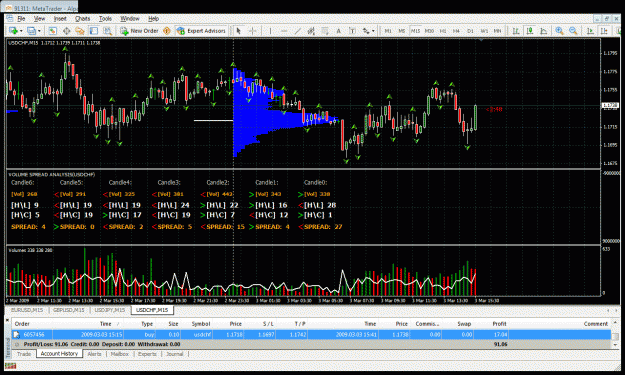Zoom in on the chart

pos(559,31)
